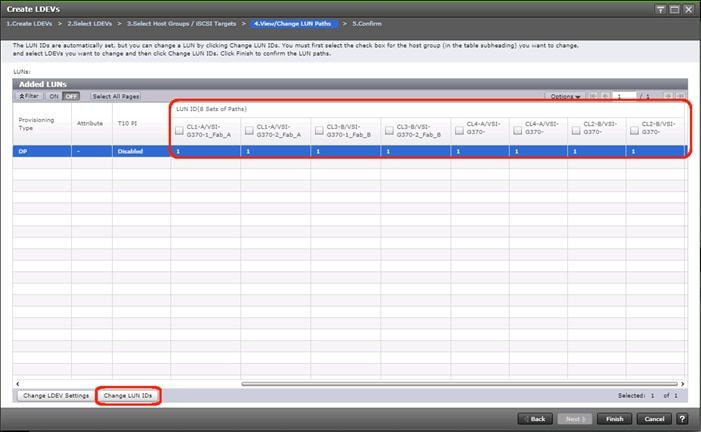Click the Cancel button
This screenshot has width=701, height=432.
[654, 419]
